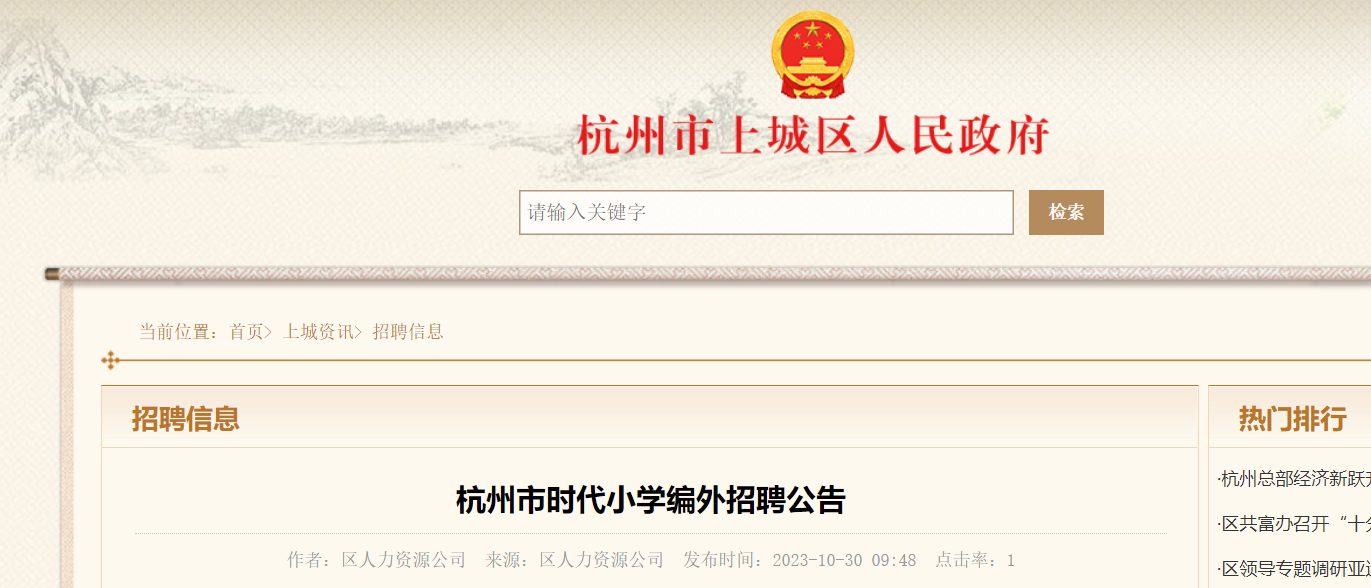Viewport: 1371px width, 588px height.
Task: Open 区共富办召开 hot article link
Action: click(x=1294, y=524)
